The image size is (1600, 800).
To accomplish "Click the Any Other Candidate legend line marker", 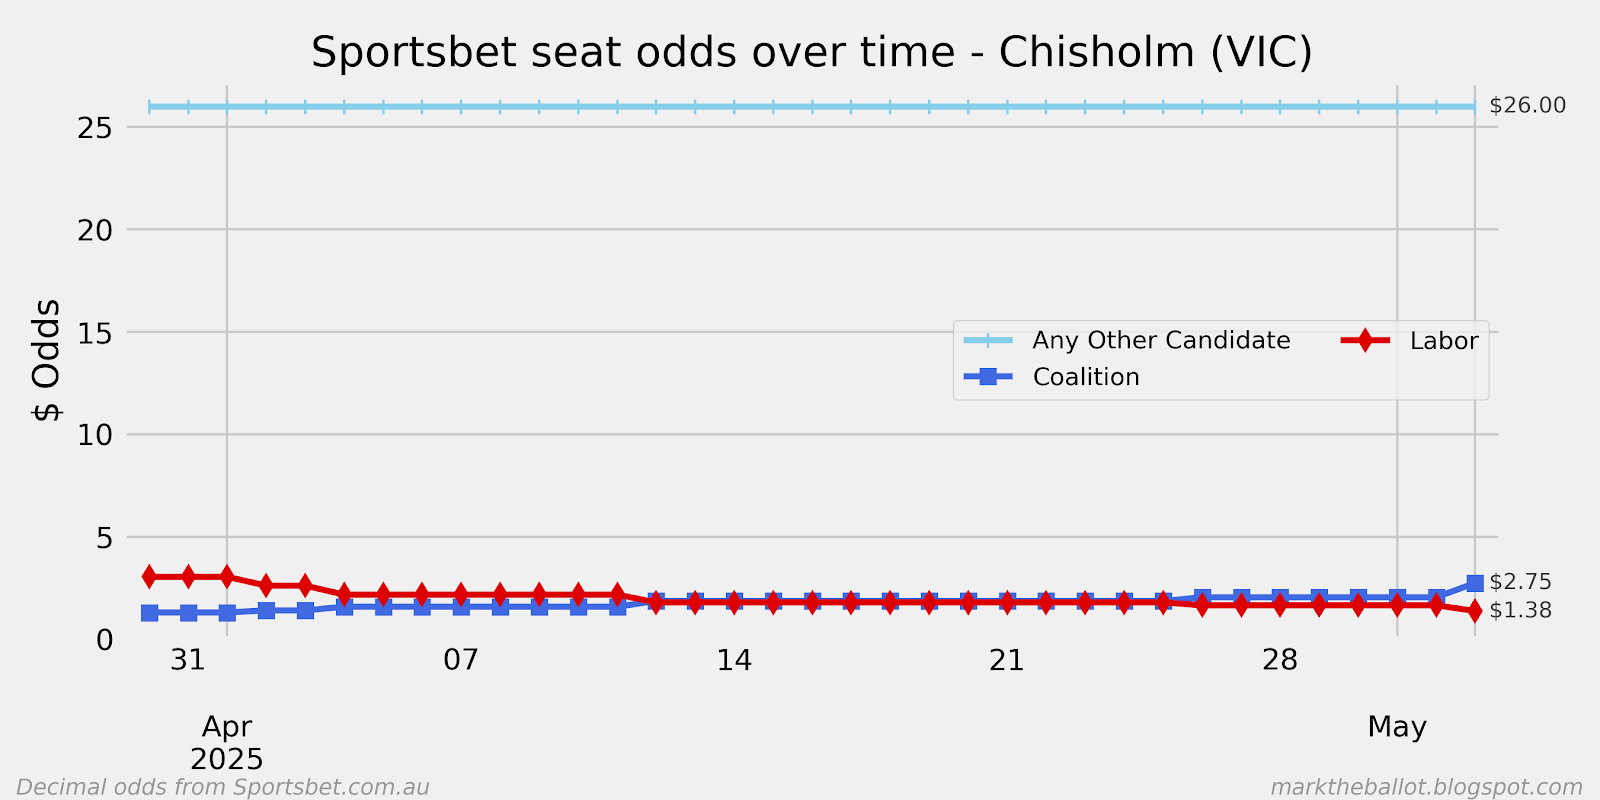I will (x=988, y=341).
